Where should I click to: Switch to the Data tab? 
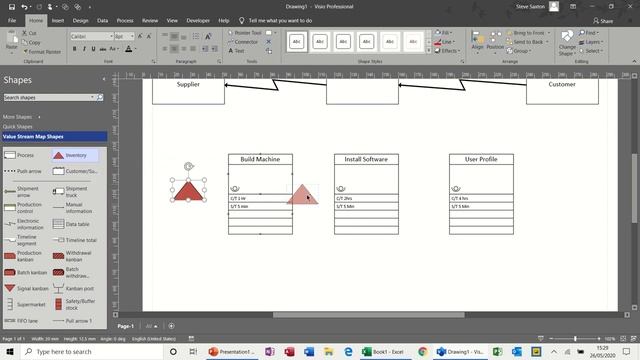click(x=102, y=20)
